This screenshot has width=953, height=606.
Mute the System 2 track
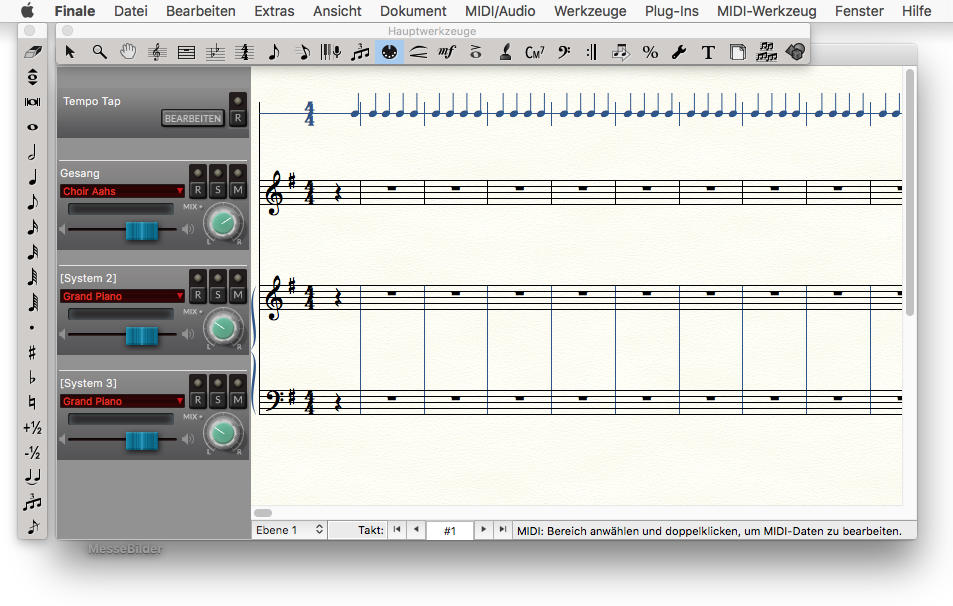(x=238, y=295)
